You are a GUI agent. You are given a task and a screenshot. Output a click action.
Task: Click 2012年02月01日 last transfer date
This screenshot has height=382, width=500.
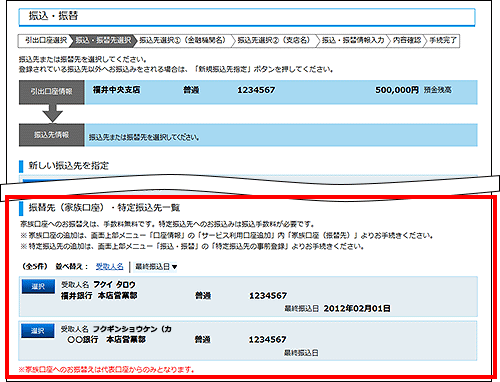[x=357, y=308]
